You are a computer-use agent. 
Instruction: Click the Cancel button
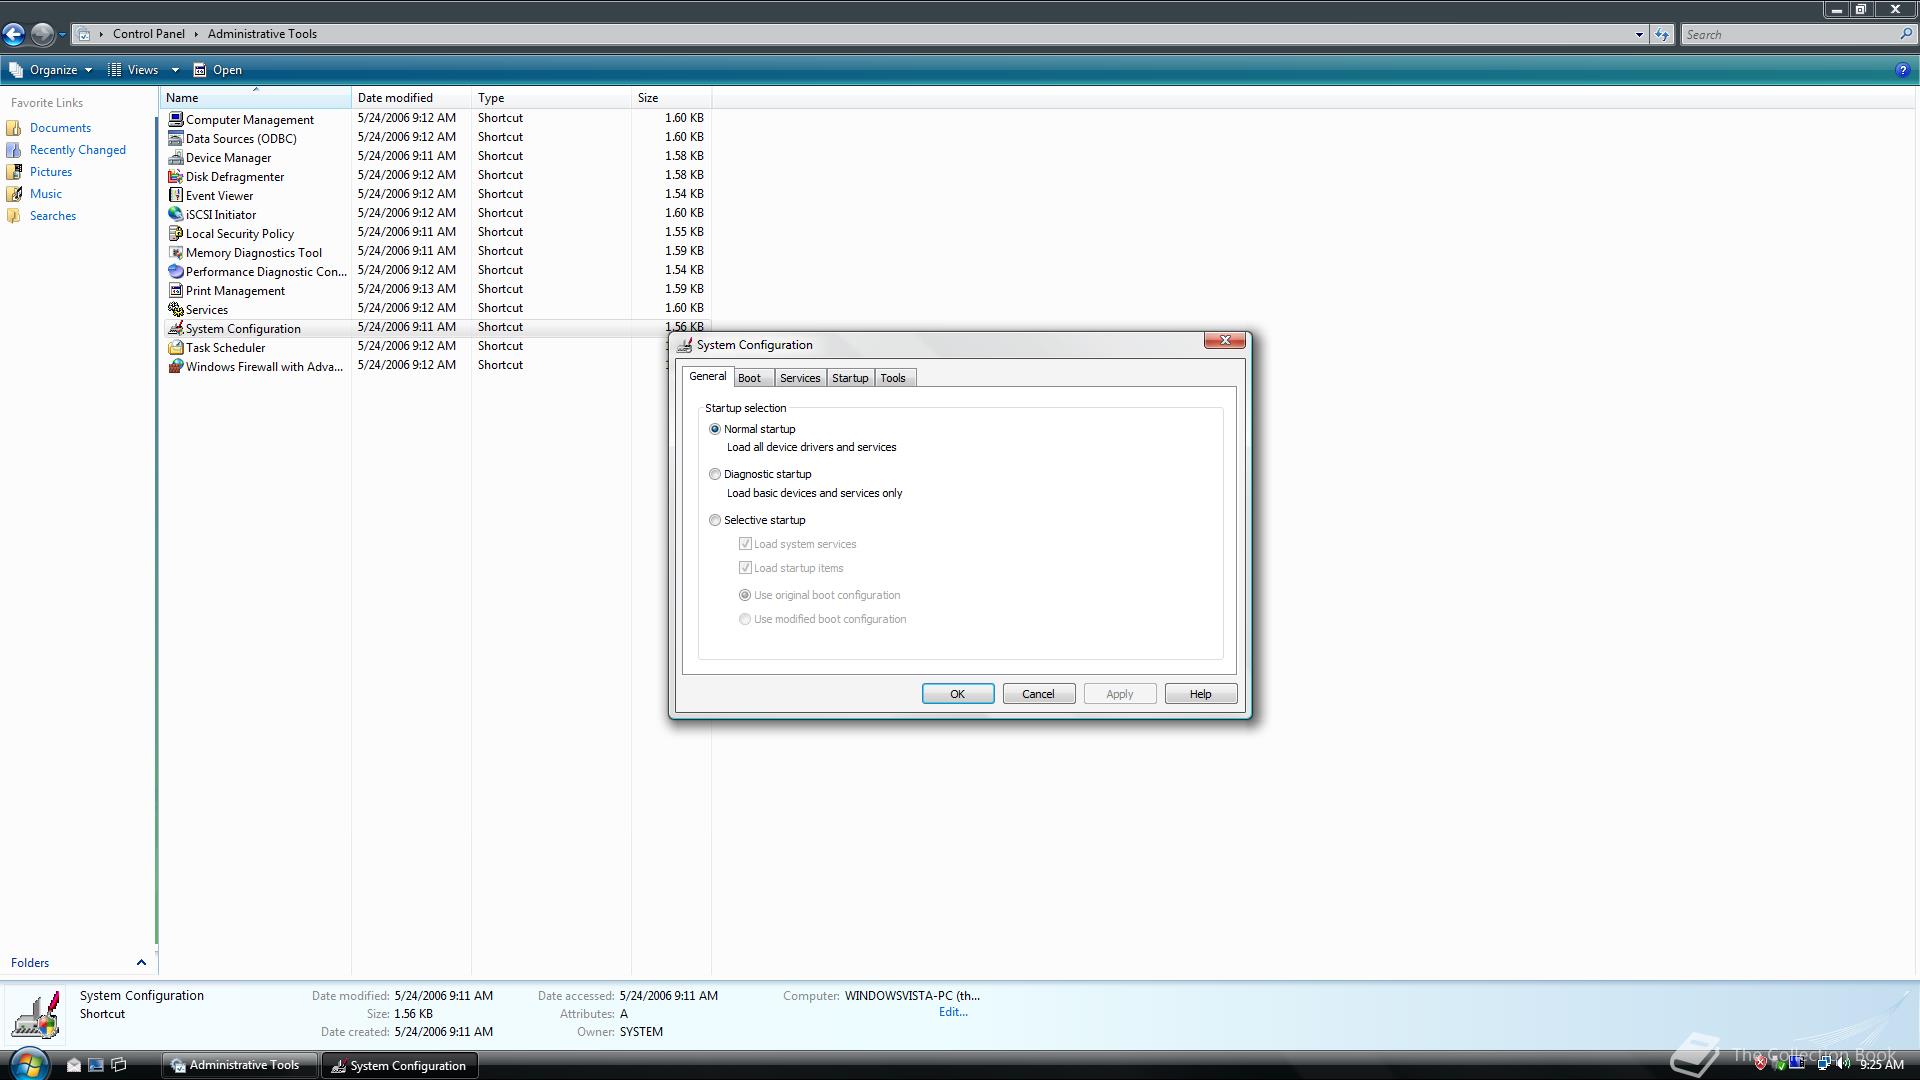[x=1038, y=694]
